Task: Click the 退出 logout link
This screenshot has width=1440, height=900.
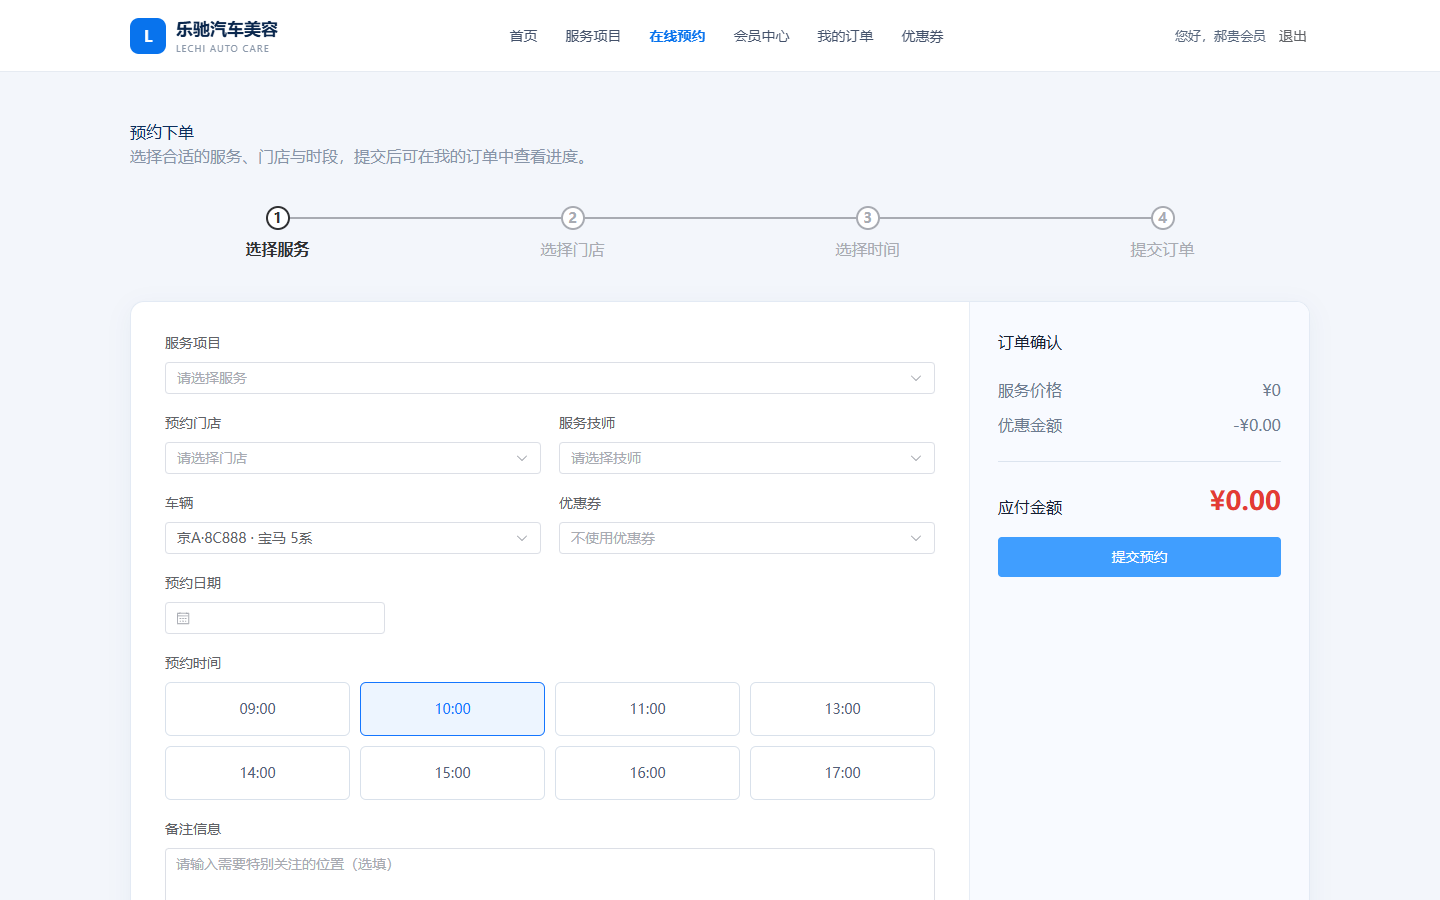Action: pos(1293,36)
